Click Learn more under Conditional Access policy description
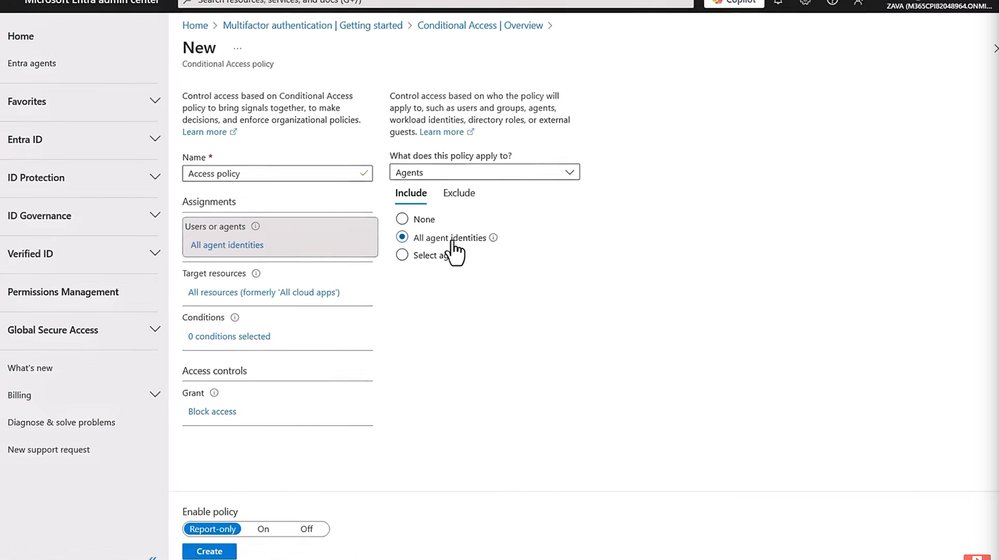The image size is (999, 560). [205, 132]
